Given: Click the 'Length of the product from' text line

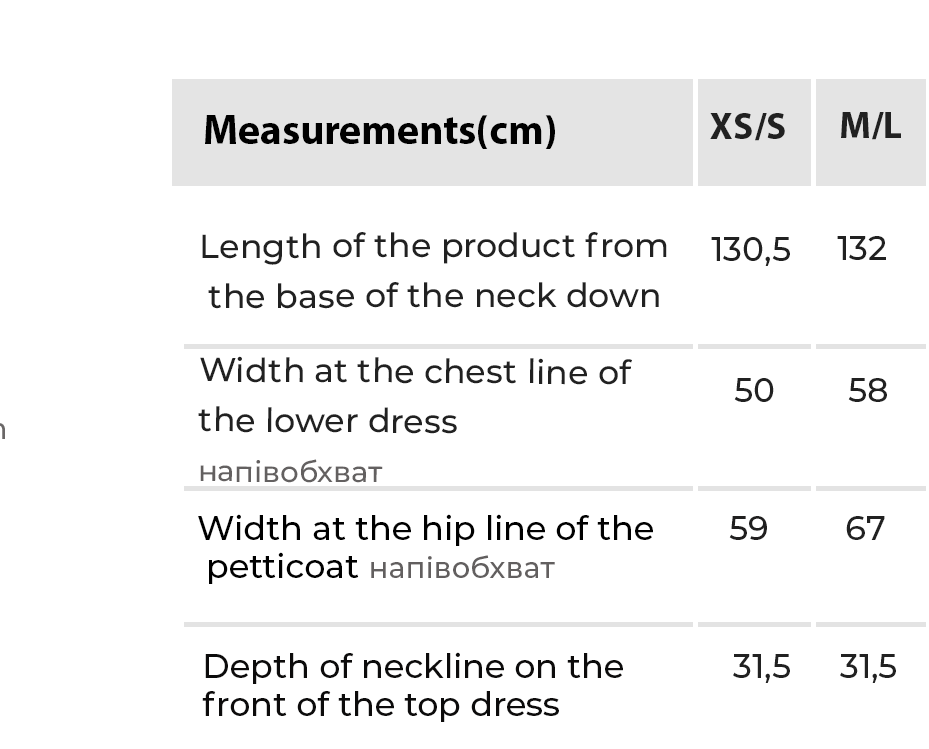Looking at the screenshot, I should (433, 247).
